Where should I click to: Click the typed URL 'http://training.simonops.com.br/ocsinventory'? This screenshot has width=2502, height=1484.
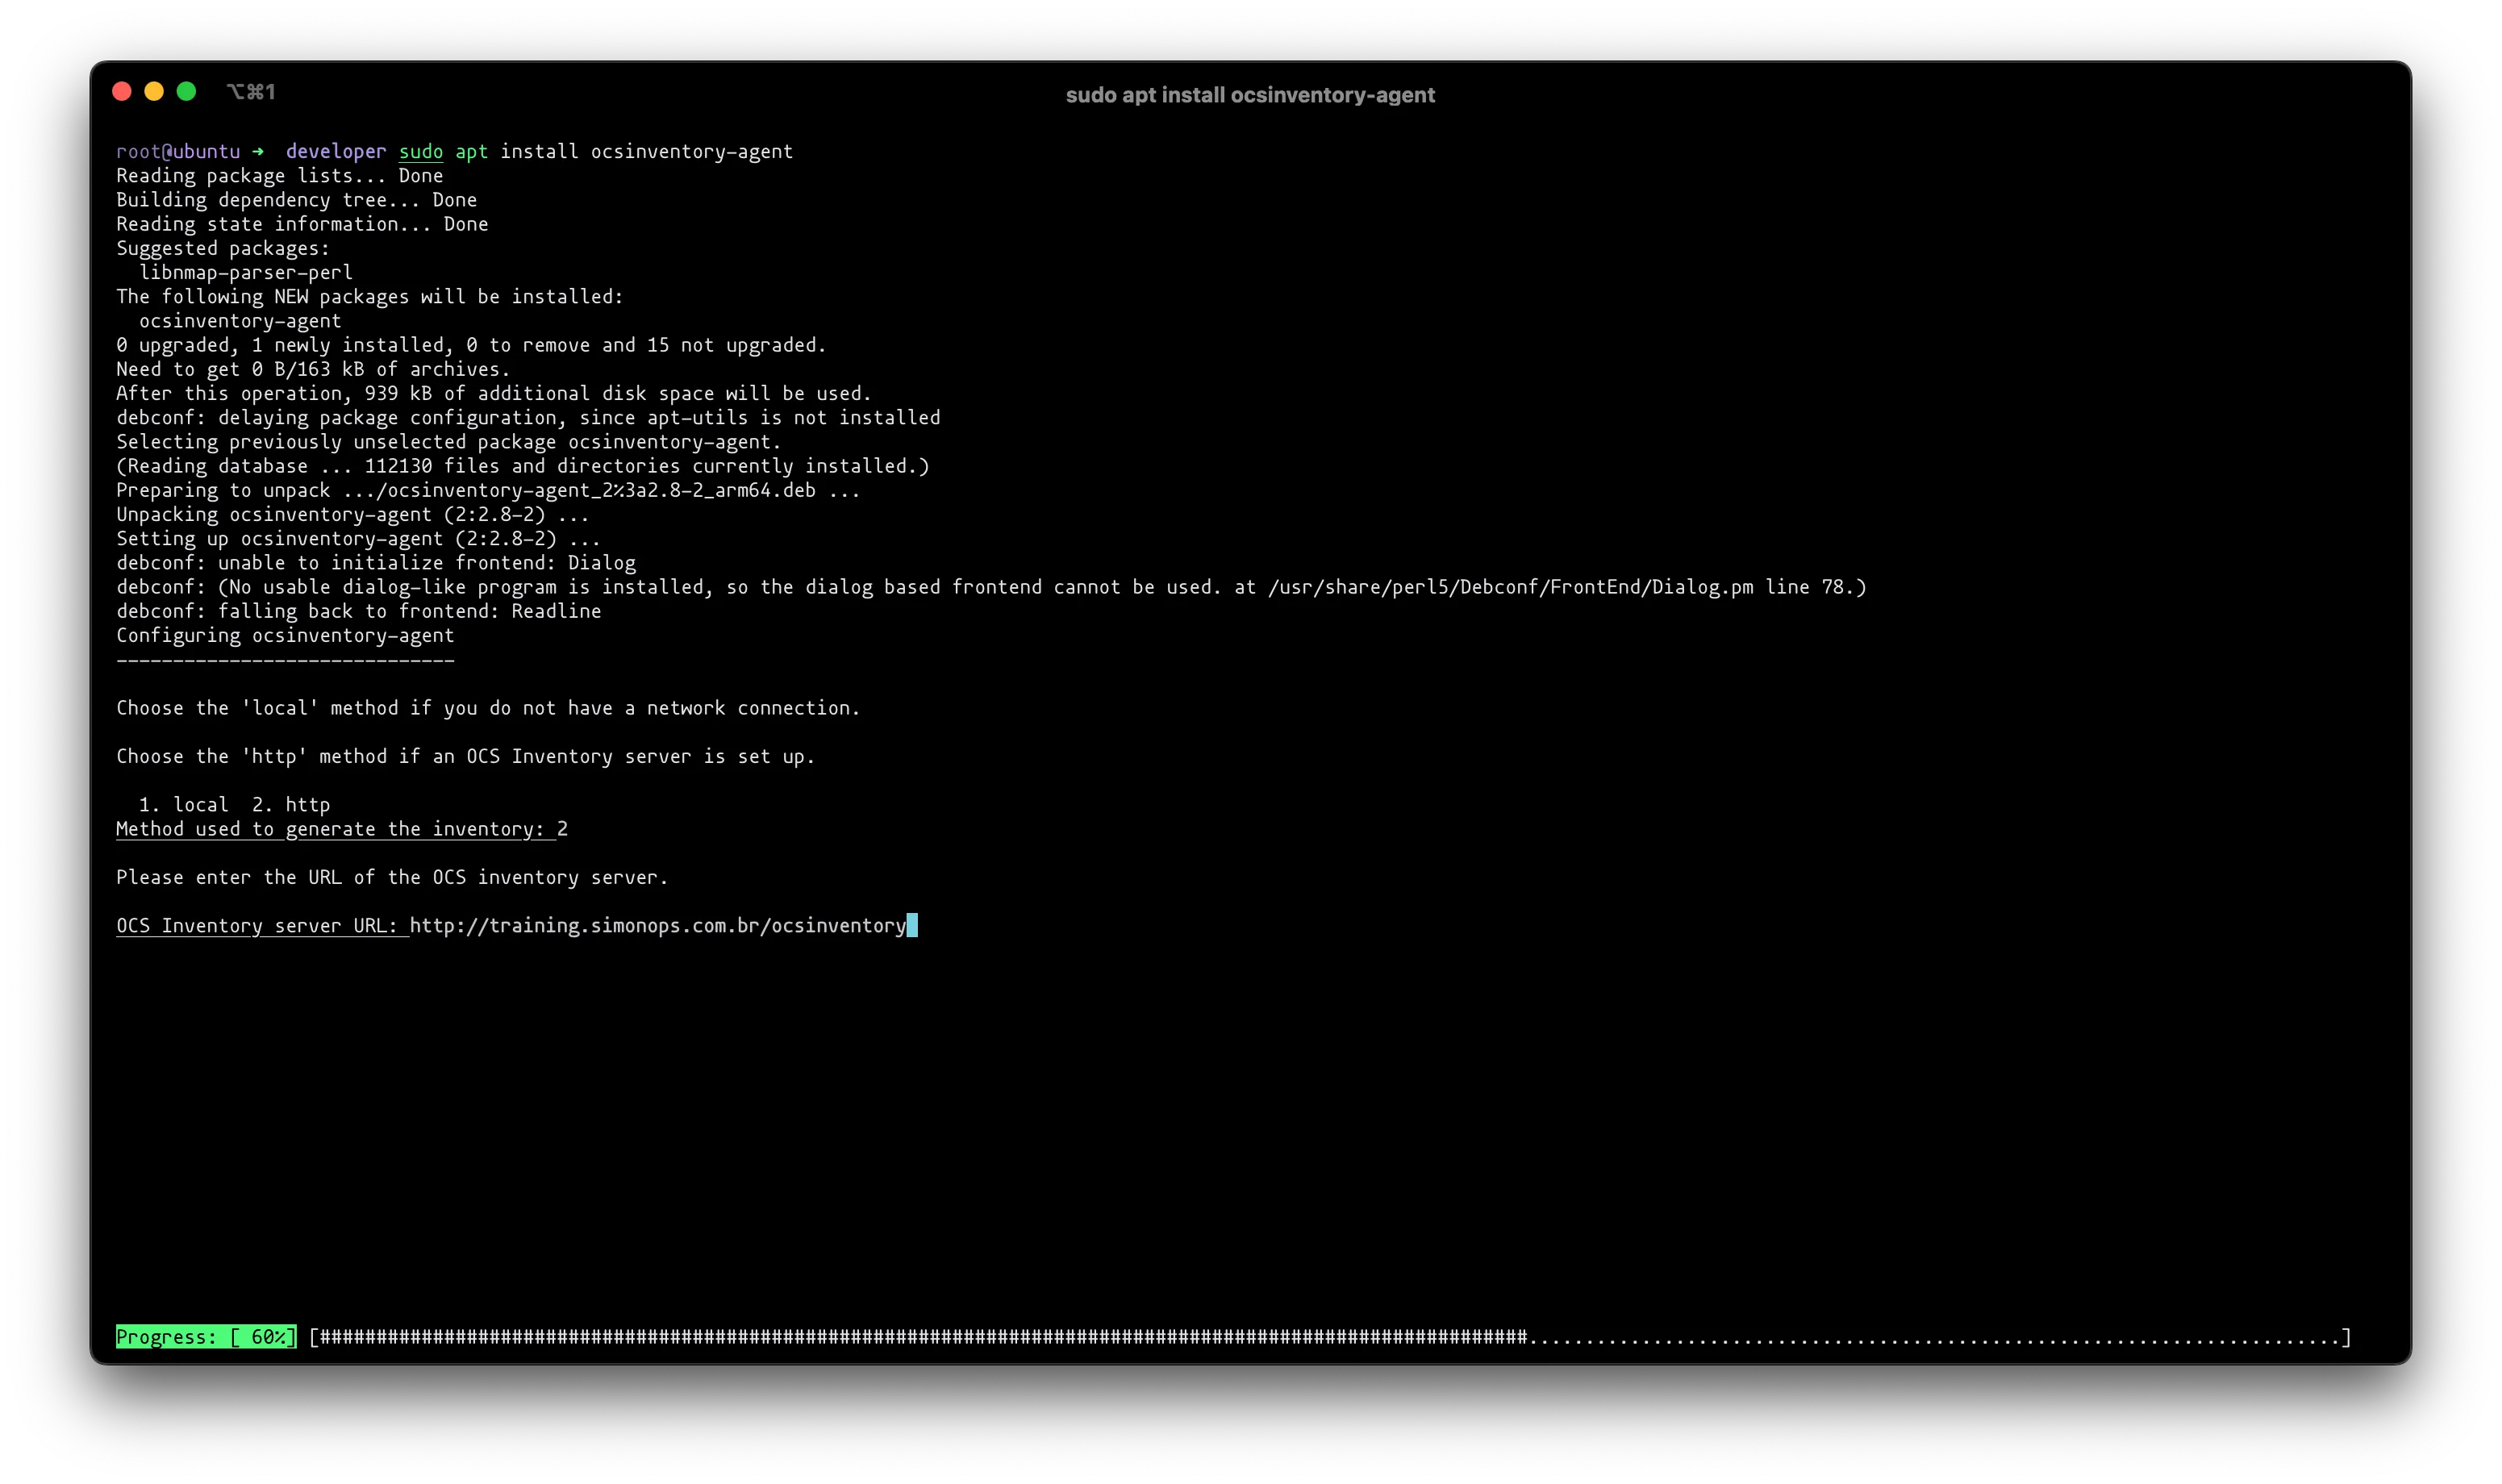pyautogui.click(x=658, y=926)
